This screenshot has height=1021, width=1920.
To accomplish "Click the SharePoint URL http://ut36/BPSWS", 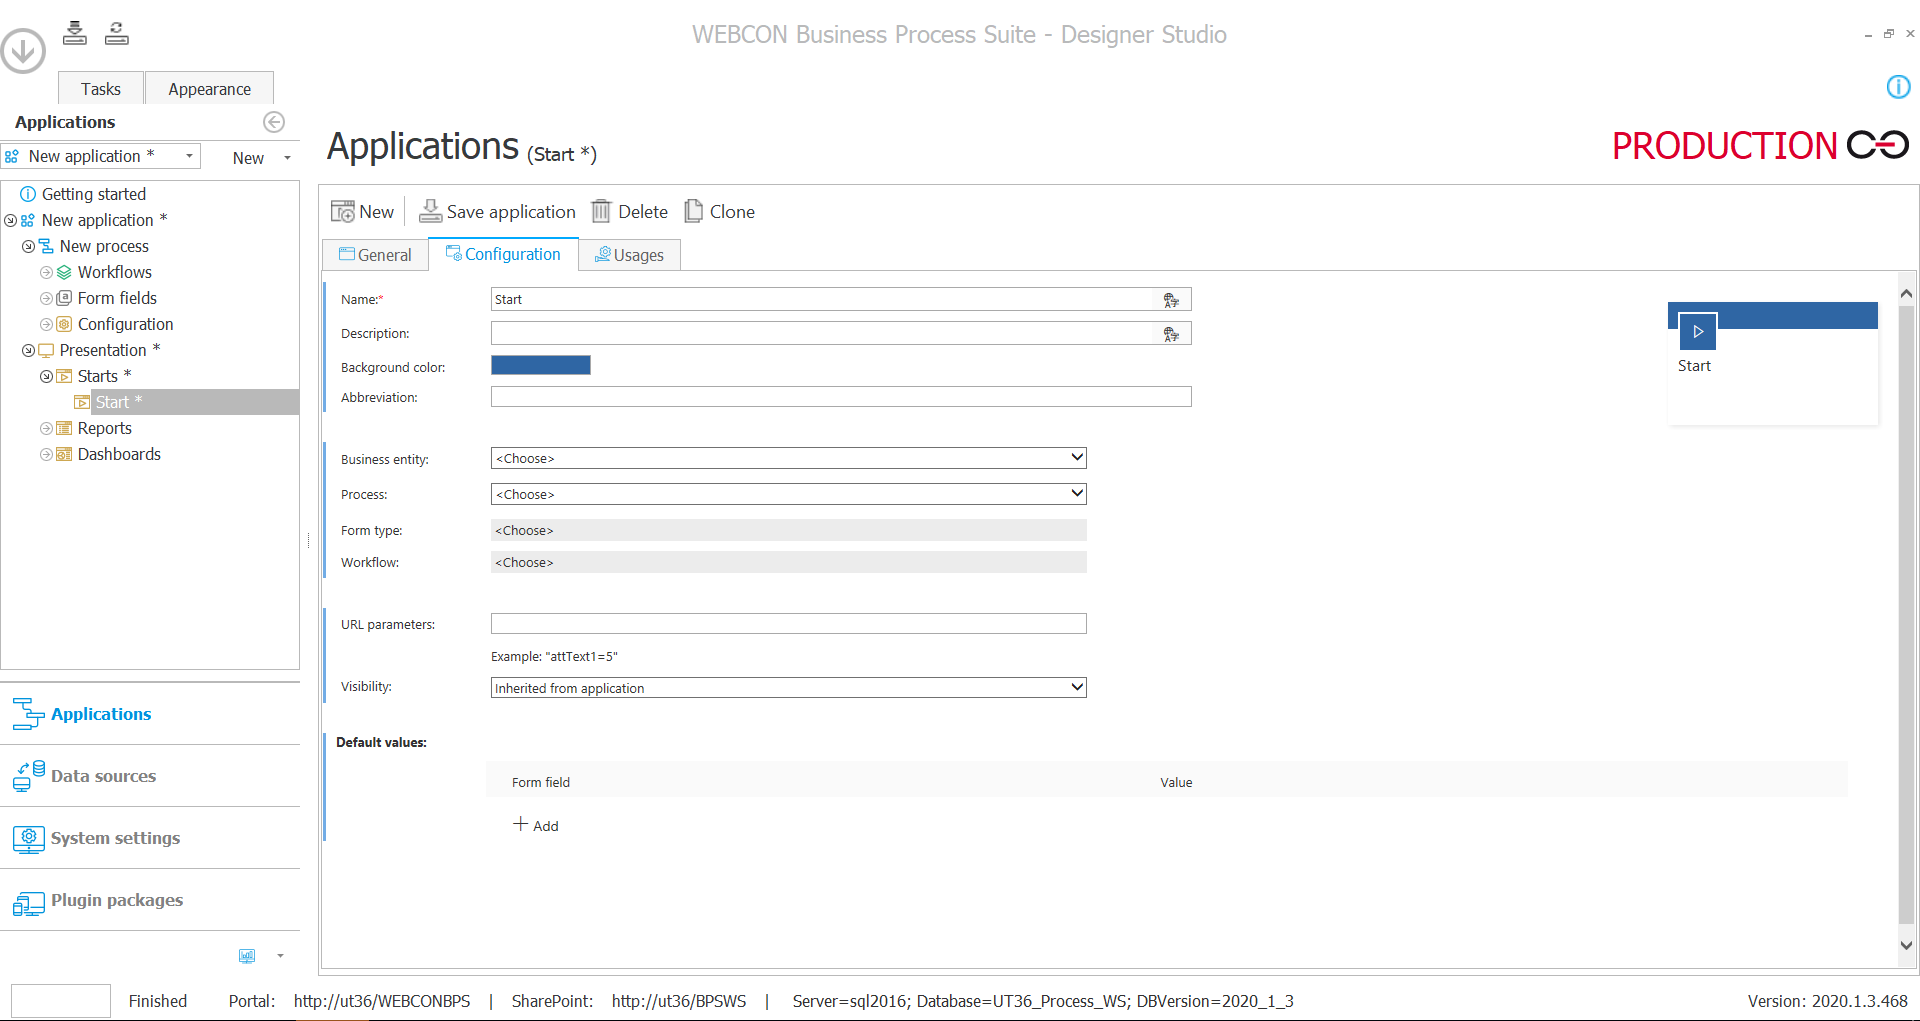I will 679,1001.
